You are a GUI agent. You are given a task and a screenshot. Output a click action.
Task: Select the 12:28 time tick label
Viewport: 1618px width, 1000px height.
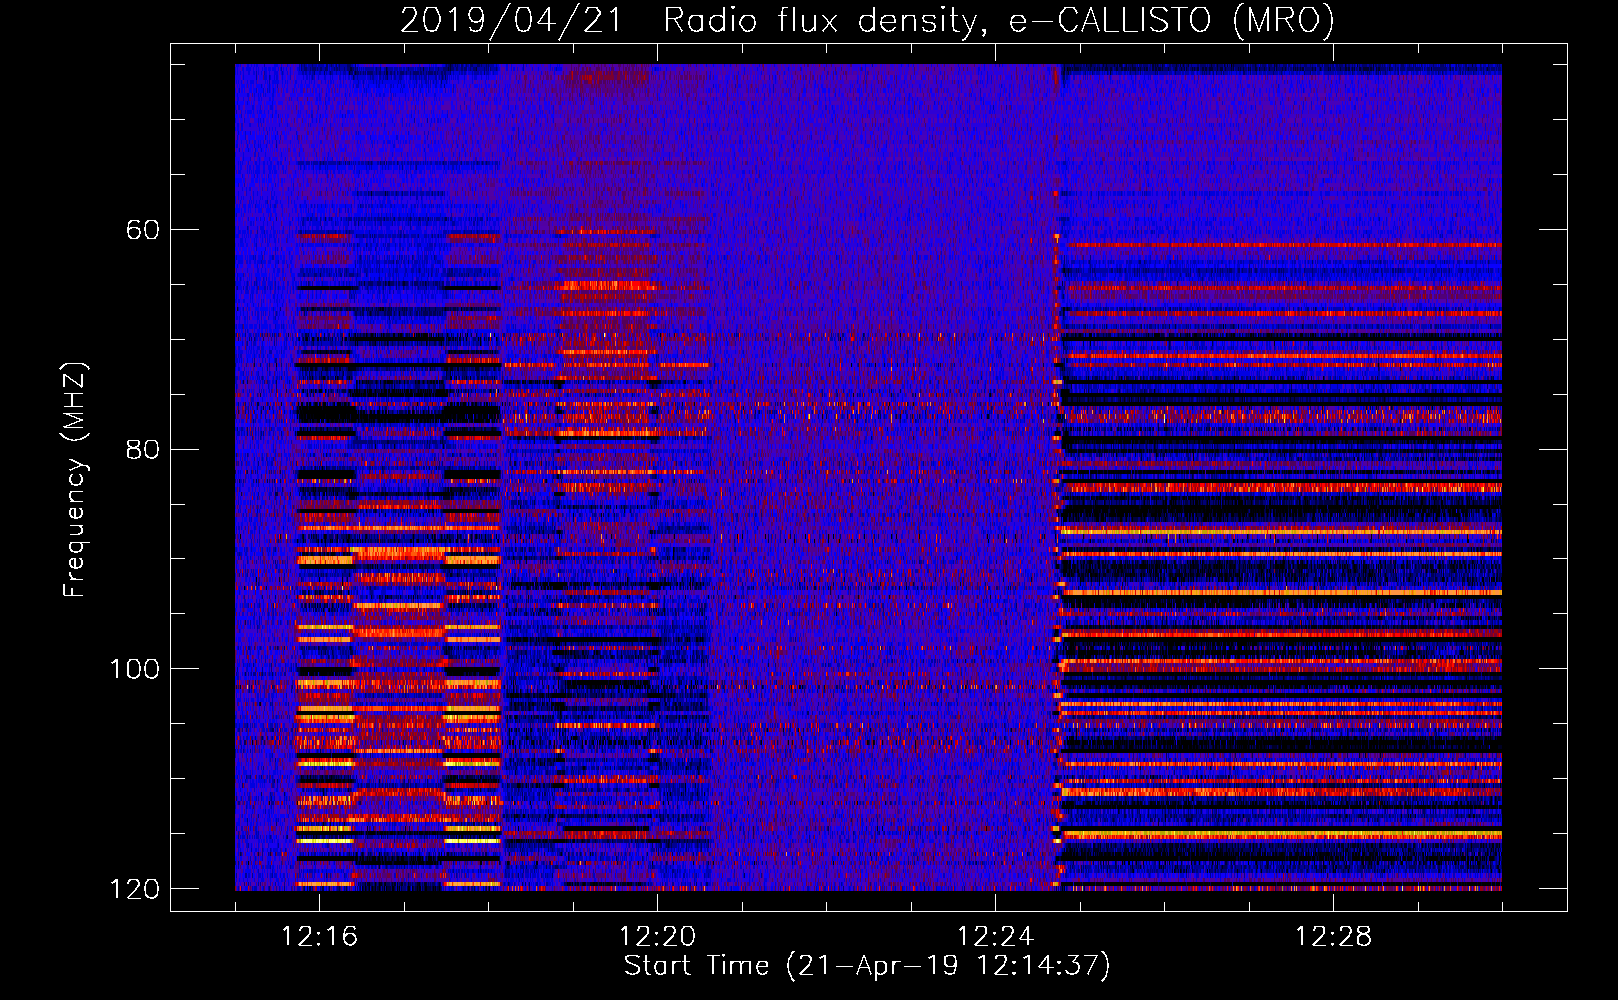pyautogui.click(x=1333, y=936)
